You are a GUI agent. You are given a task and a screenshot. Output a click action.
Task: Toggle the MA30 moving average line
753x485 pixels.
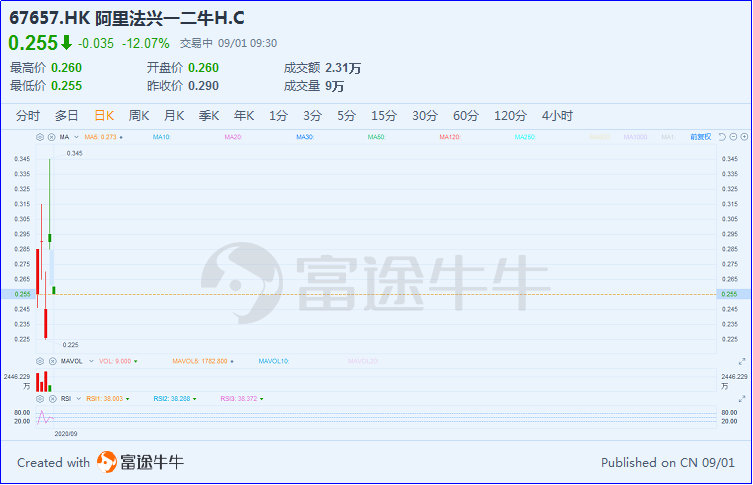click(305, 137)
